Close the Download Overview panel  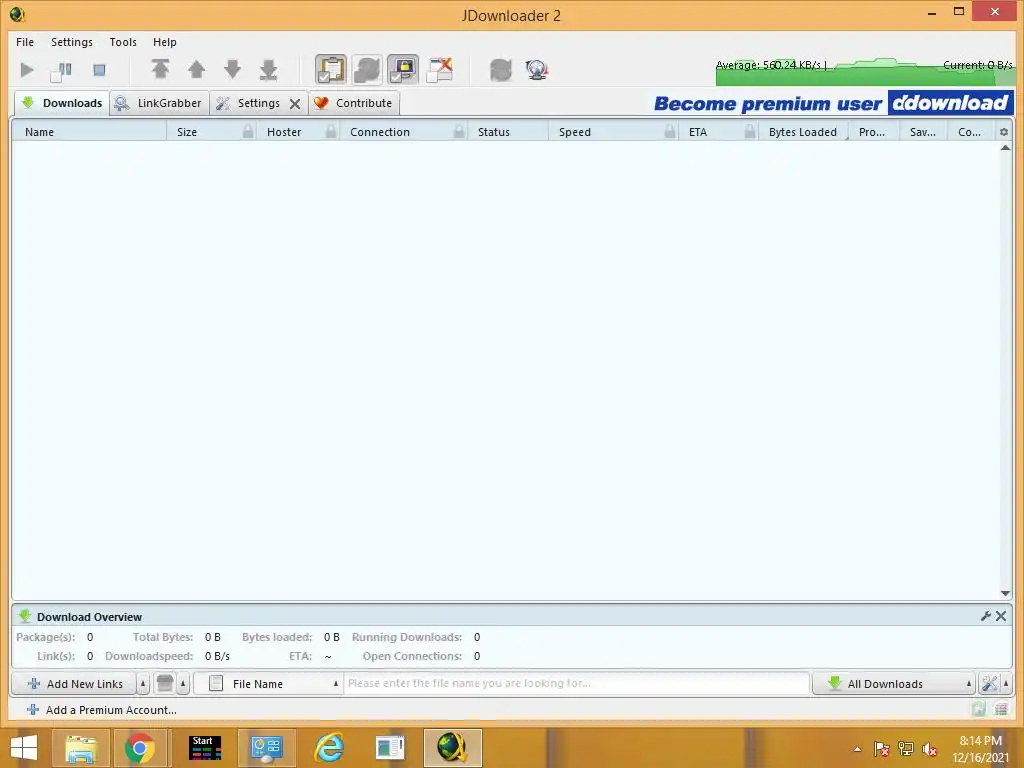click(x=1001, y=616)
